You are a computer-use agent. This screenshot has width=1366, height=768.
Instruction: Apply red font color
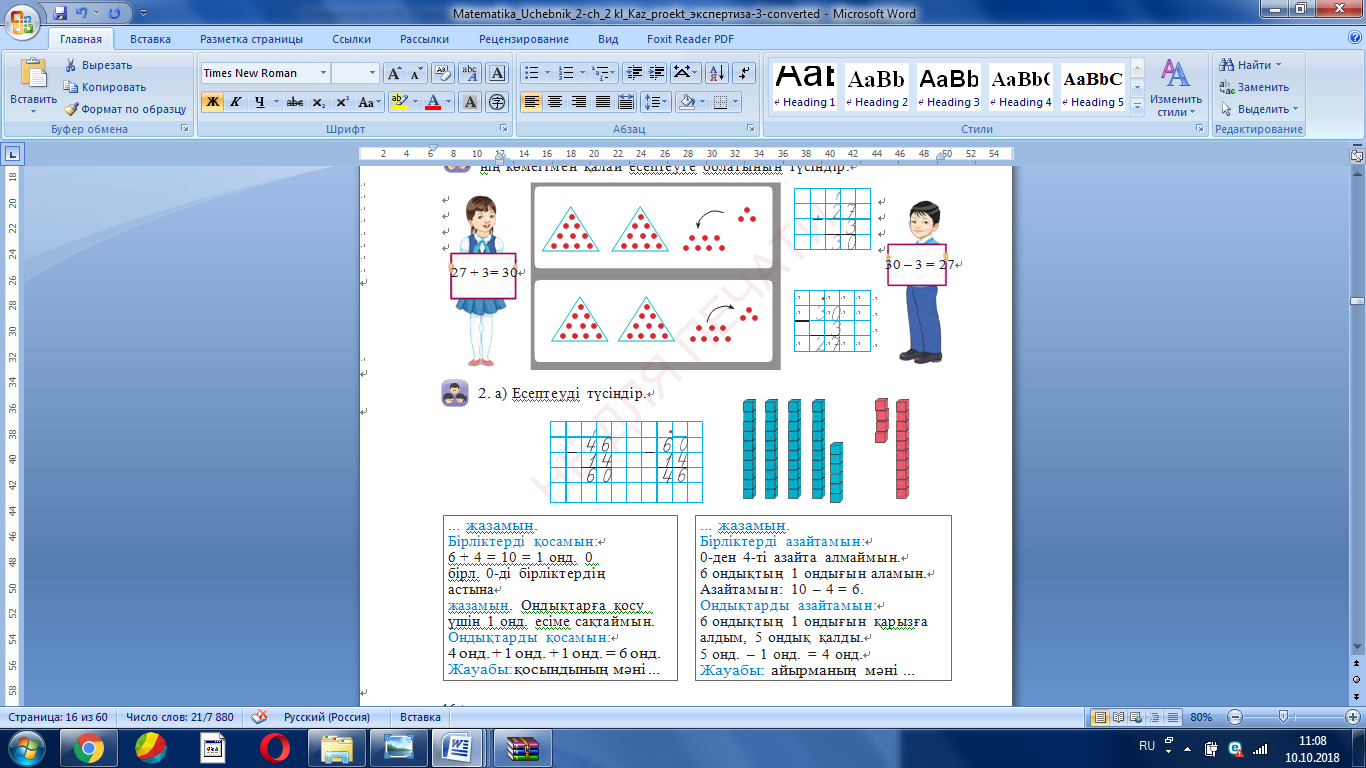coord(433,102)
